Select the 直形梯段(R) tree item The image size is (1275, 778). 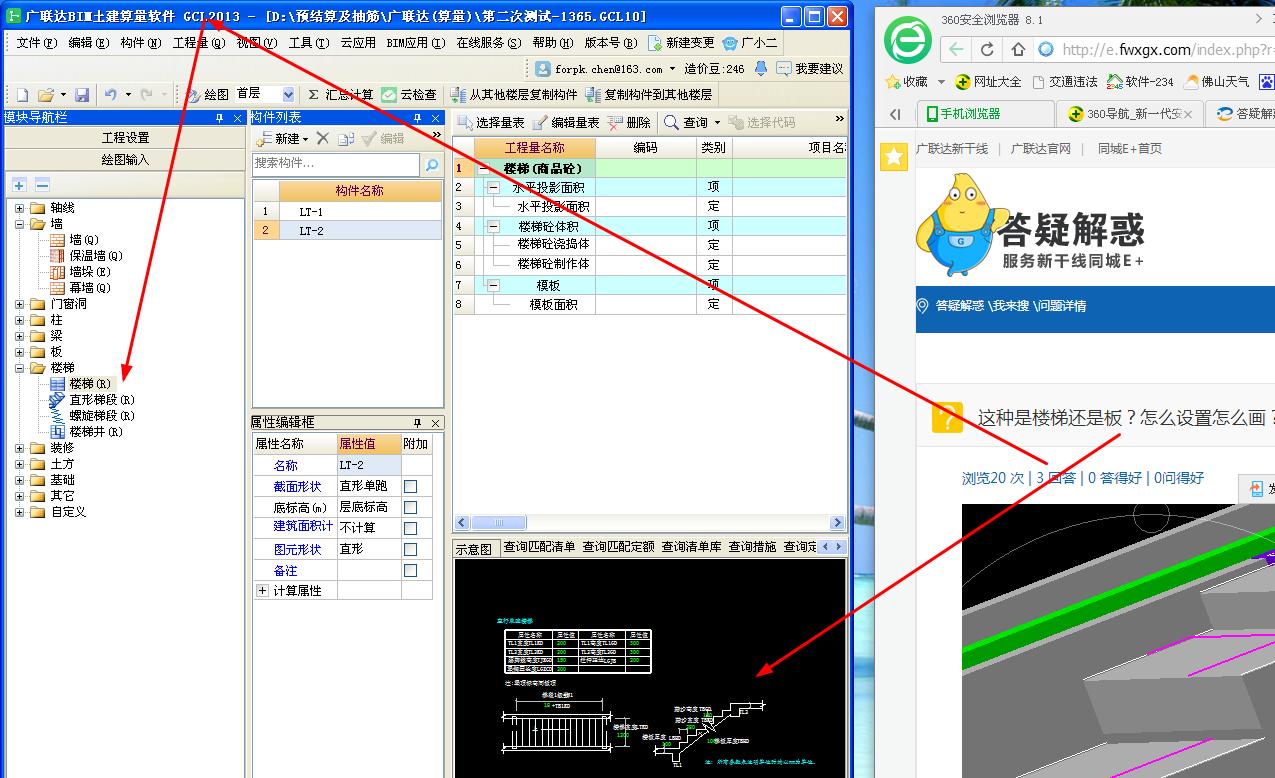[x=101, y=400]
